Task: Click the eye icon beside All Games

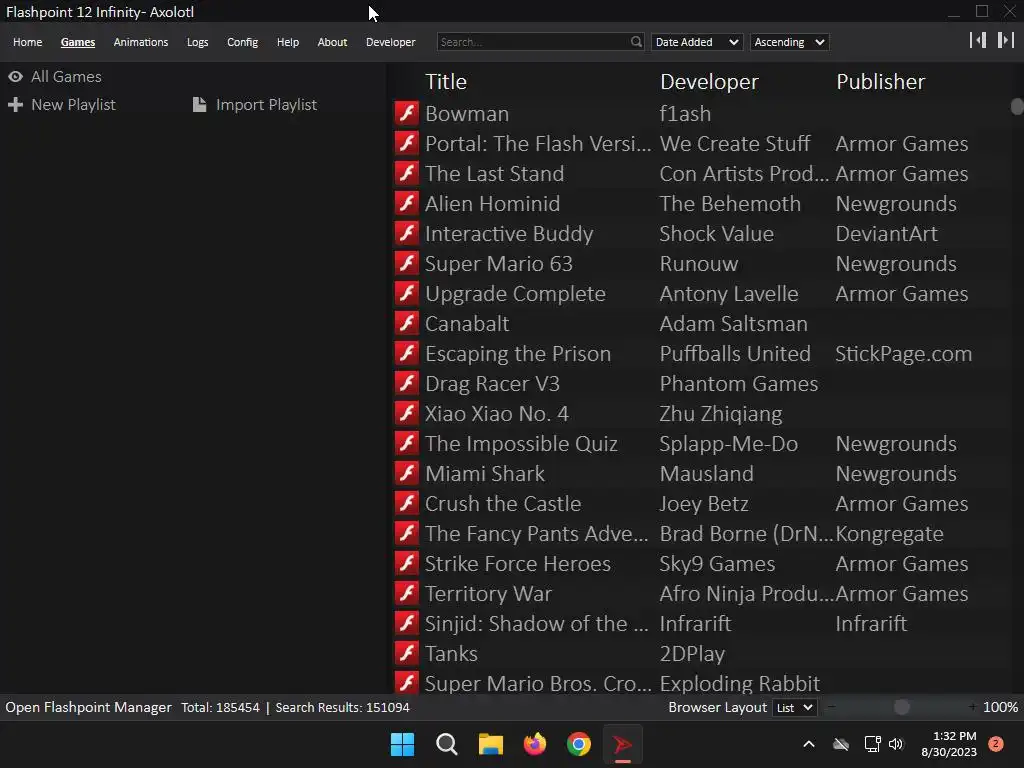Action: point(15,76)
